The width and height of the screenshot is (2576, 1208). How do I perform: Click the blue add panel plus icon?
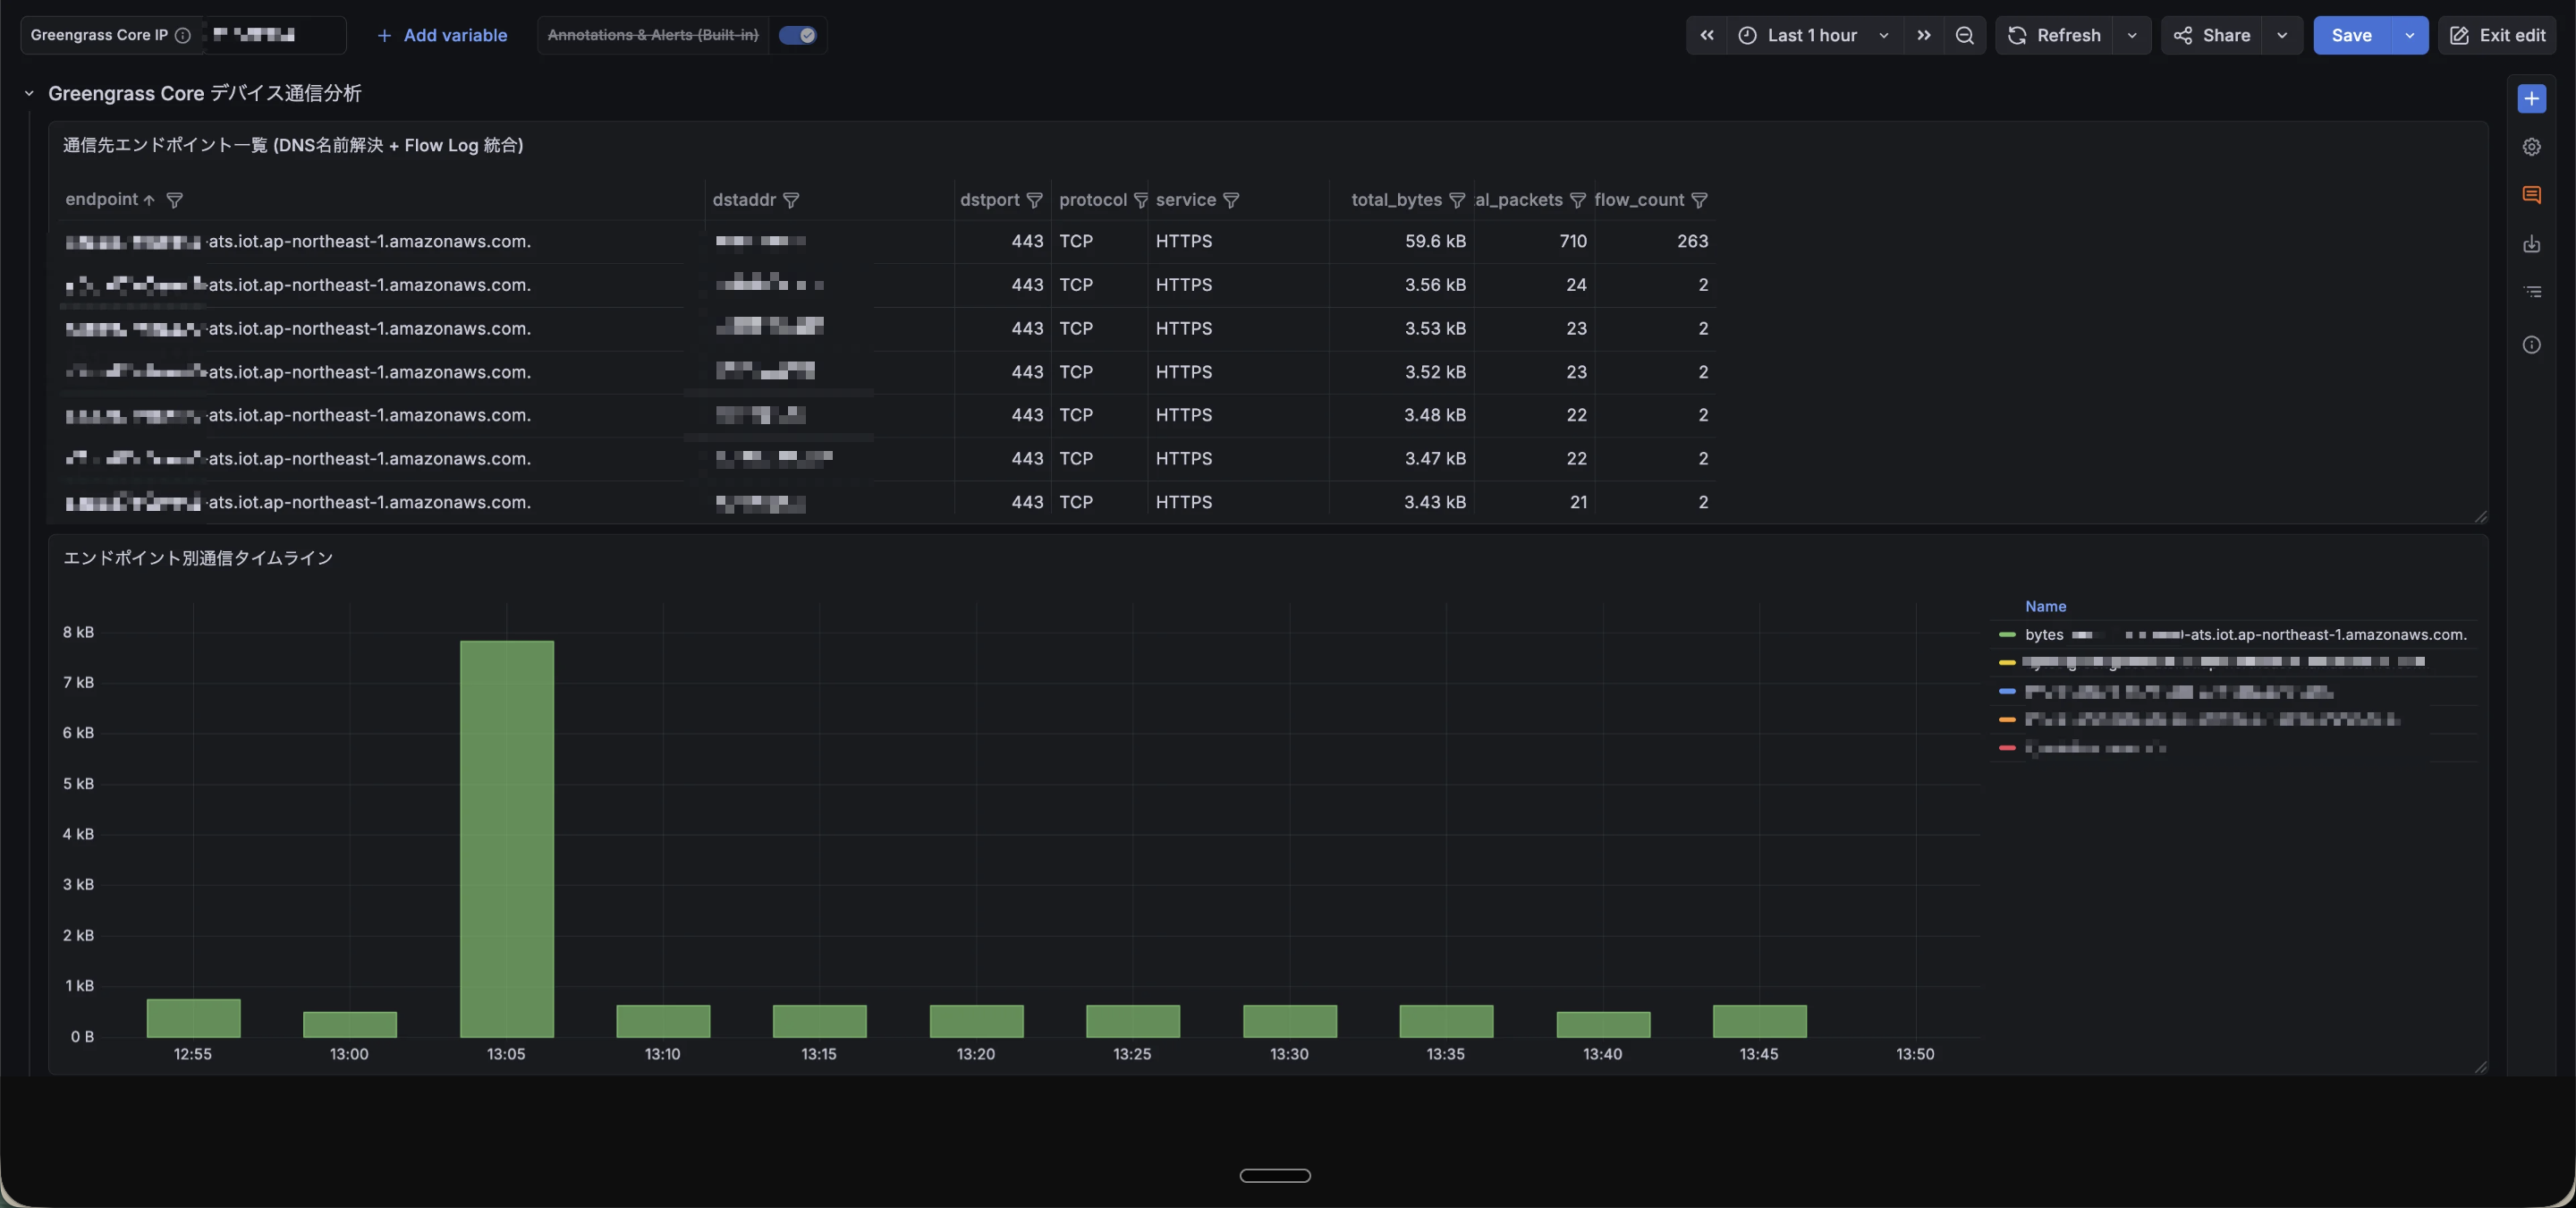pyautogui.click(x=2531, y=98)
